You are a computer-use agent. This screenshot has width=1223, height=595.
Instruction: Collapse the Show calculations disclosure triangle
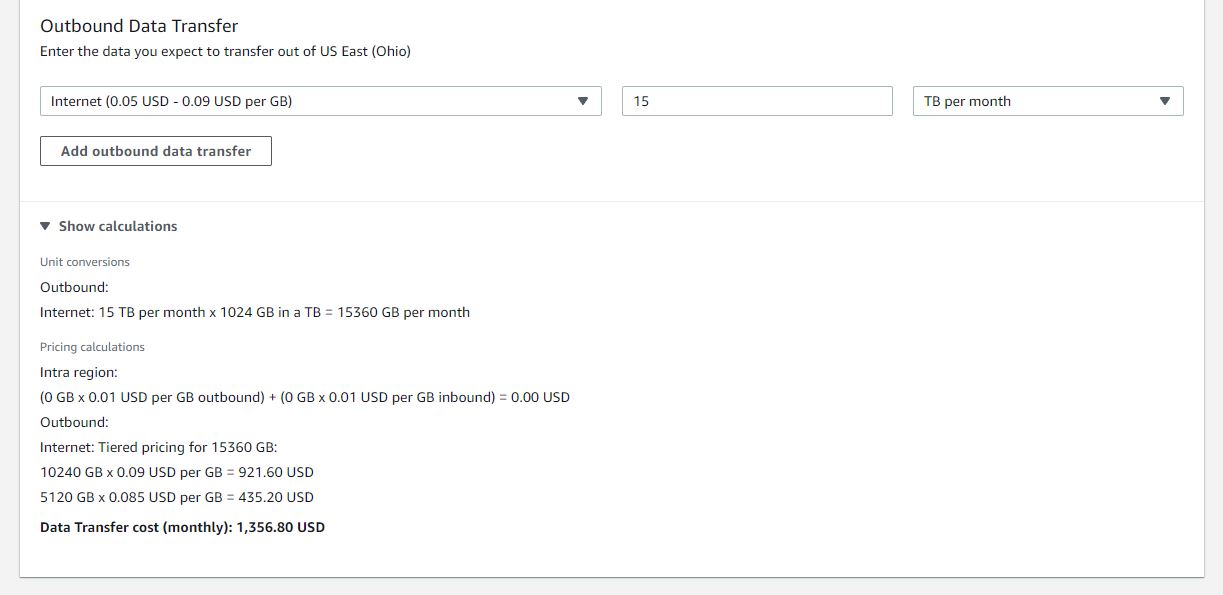point(45,227)
